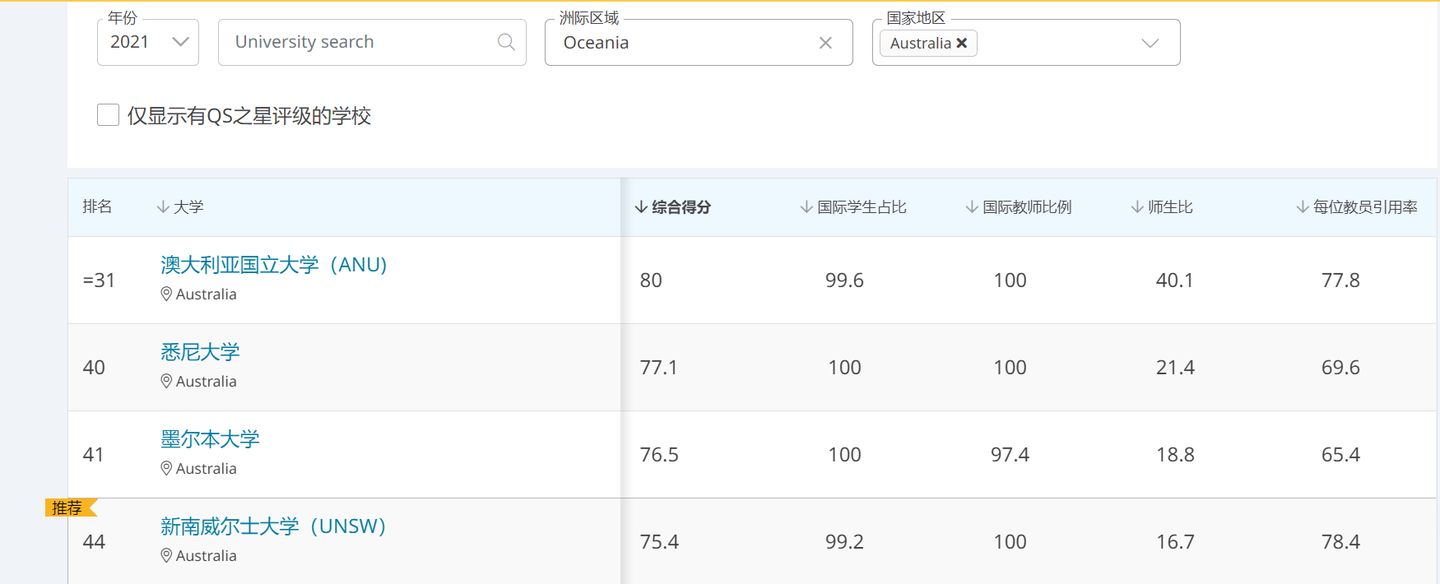Sort by 国际教师比例 column
The image size is (1440, 584).
1018,207
